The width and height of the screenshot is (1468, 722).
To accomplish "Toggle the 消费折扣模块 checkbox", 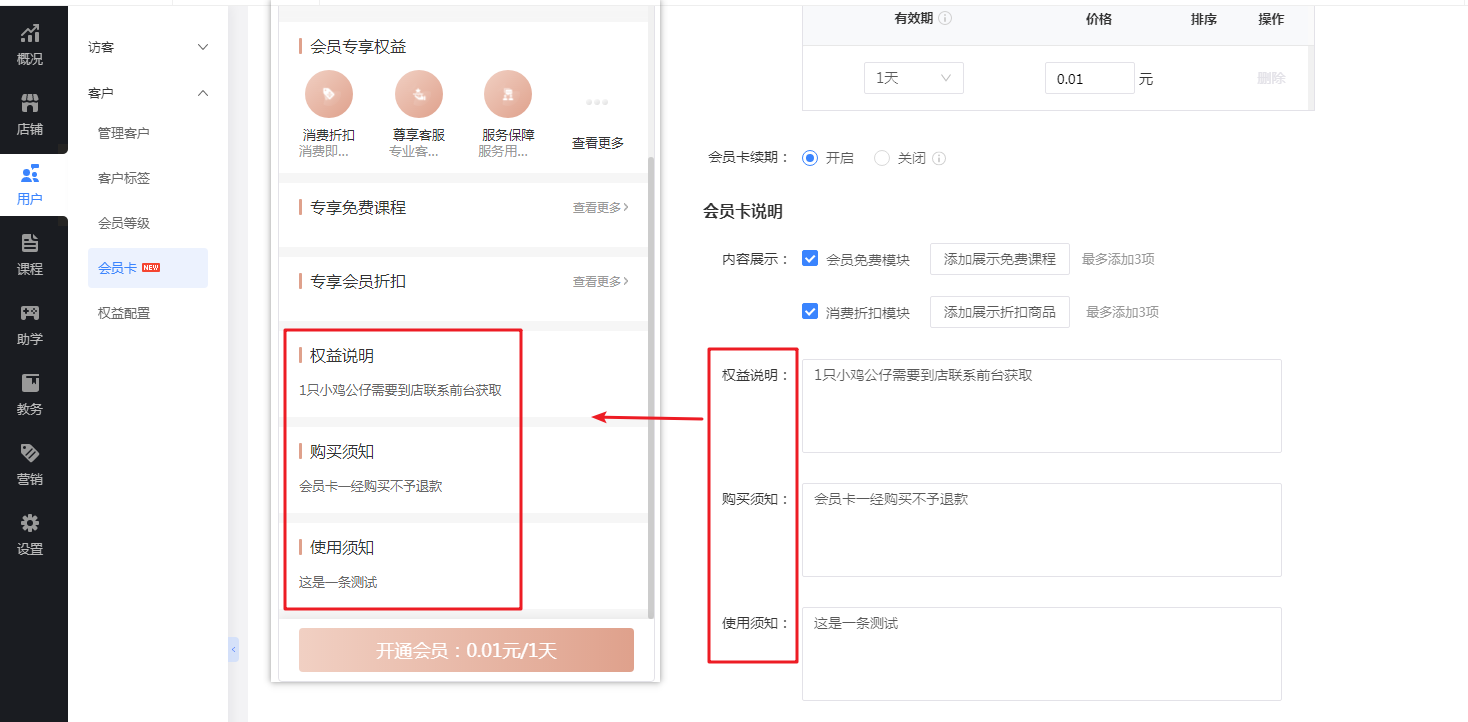I will point(810,311).
